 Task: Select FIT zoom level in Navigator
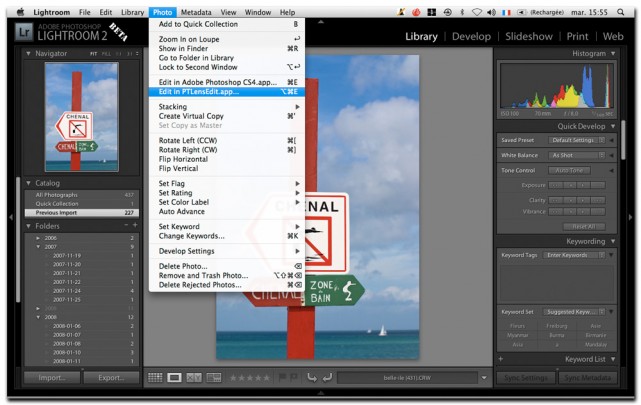(94, 54)
